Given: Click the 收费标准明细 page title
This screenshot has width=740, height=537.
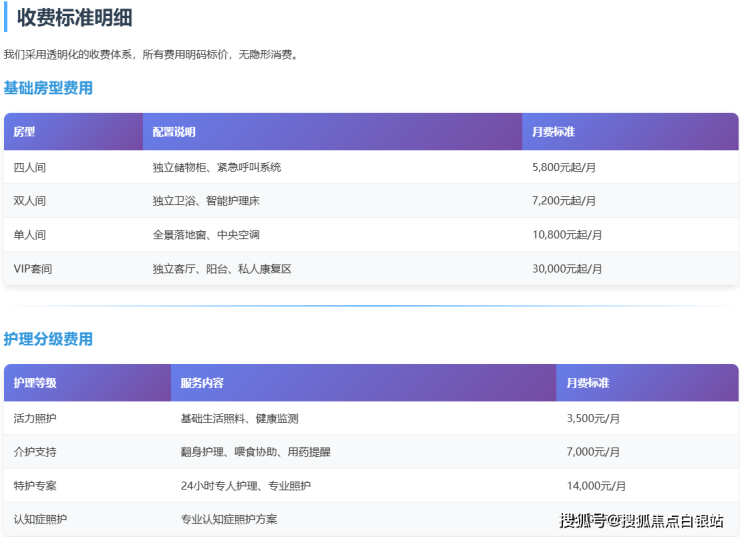Looking at the screenshot, I should [74, 17].
